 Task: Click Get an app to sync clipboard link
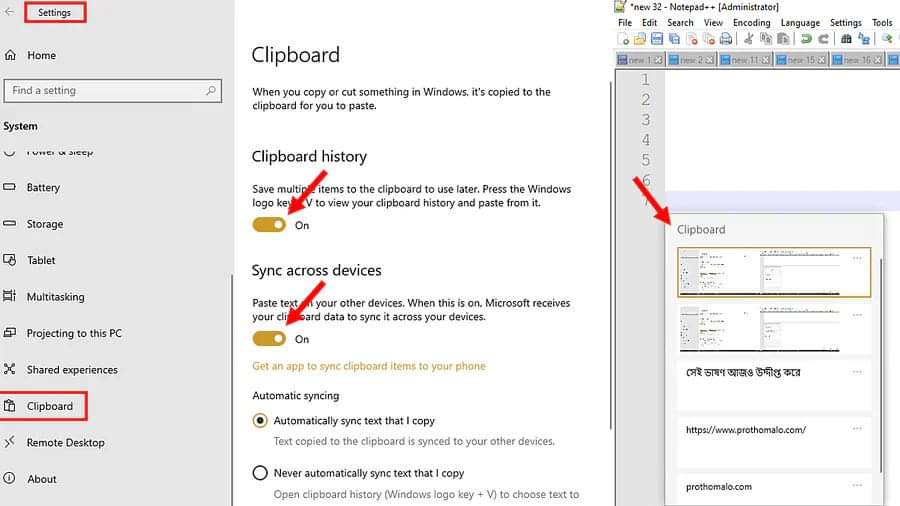click(x=369, y=366)
